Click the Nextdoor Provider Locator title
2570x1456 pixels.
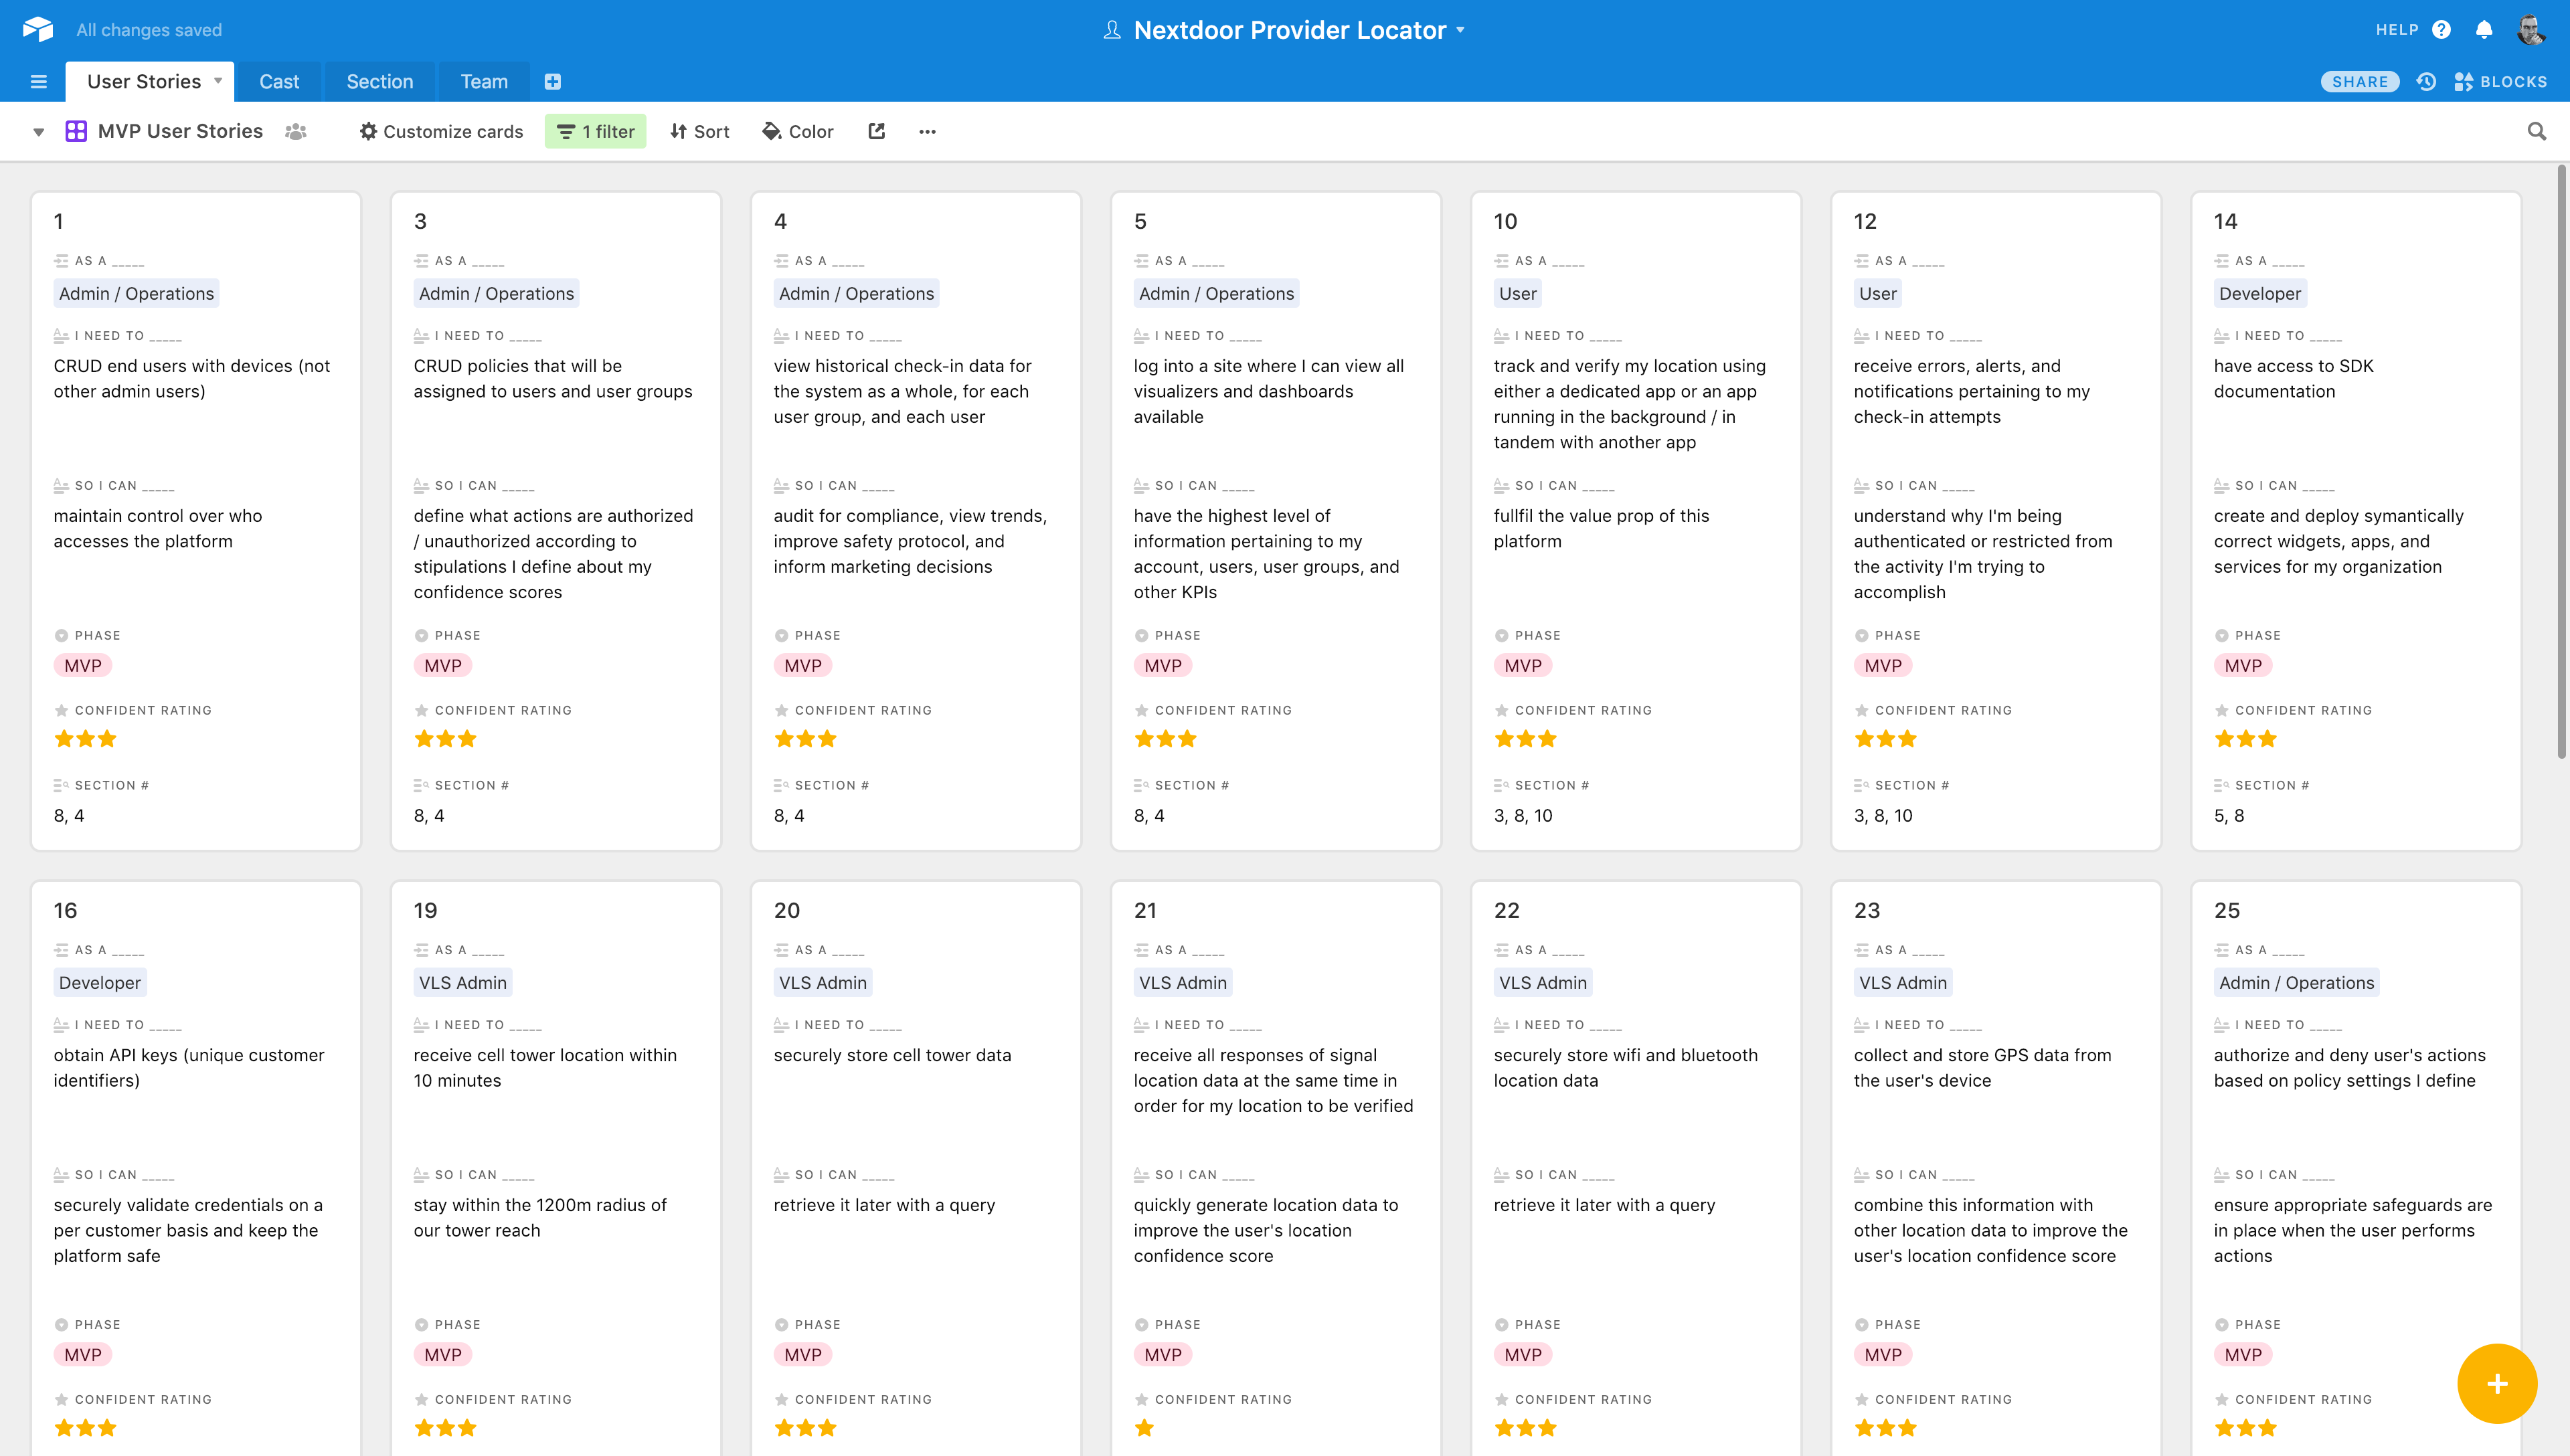[1290, 30]
